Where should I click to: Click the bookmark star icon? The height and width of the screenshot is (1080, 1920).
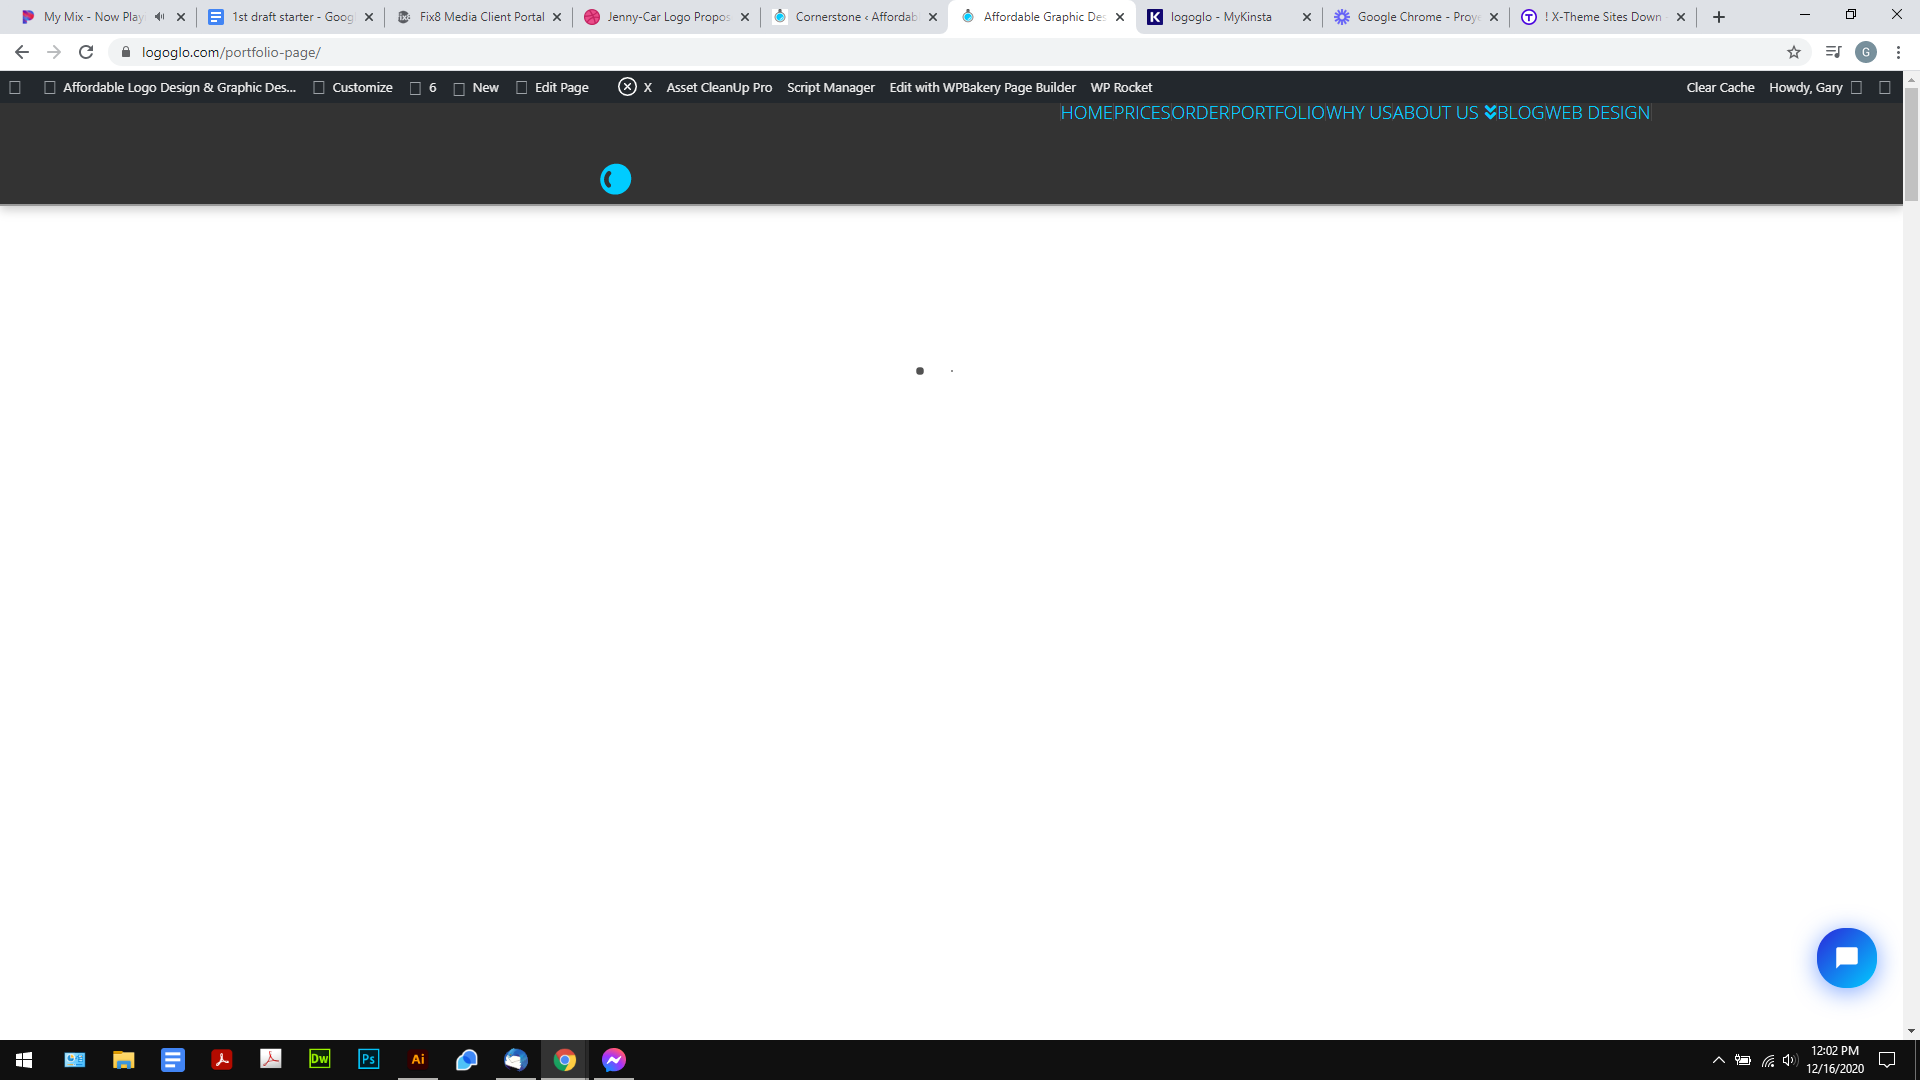(1794, 52)
